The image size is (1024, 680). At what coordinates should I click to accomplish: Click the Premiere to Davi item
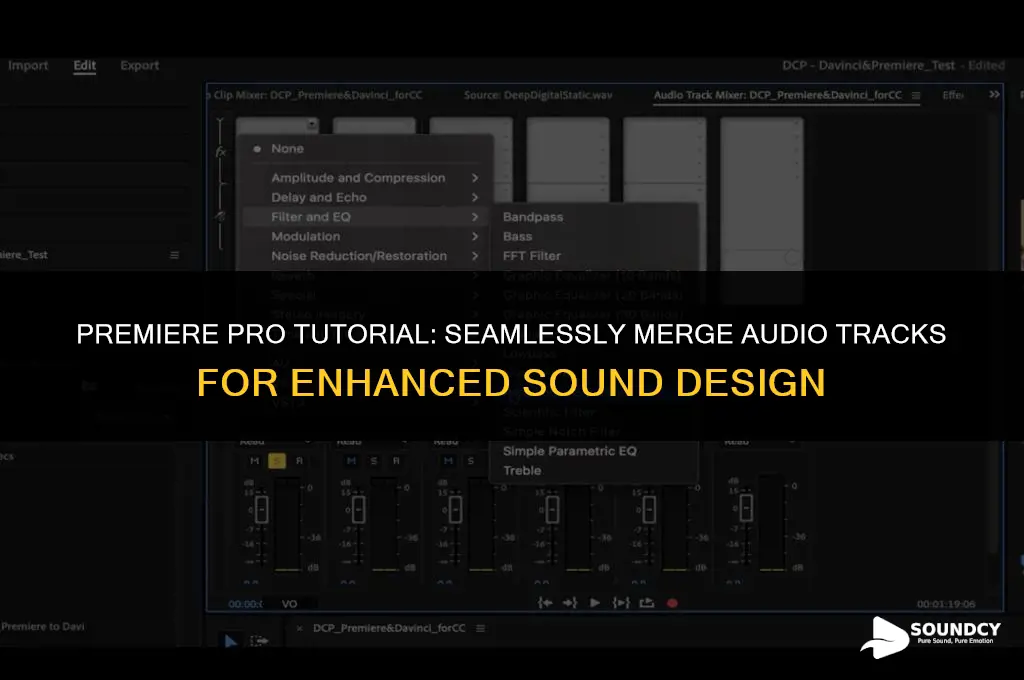42,626
